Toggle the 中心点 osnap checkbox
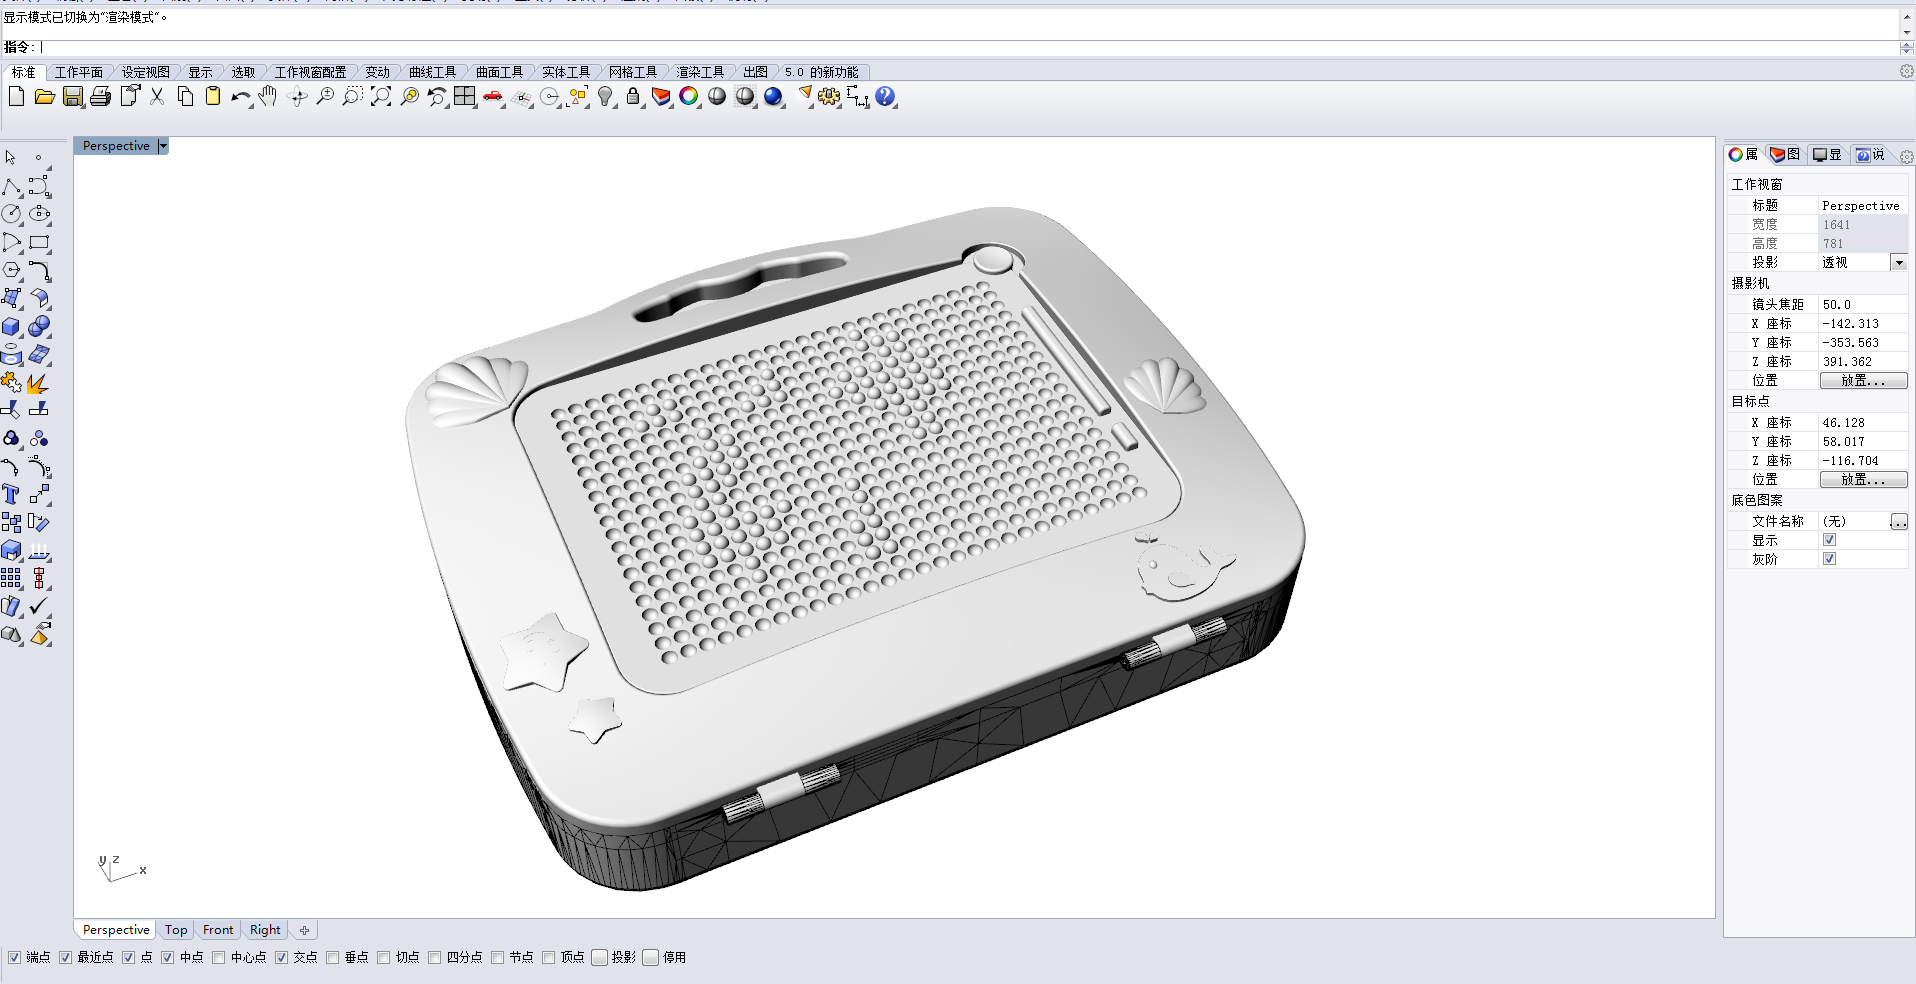 [x=219, y=957]
